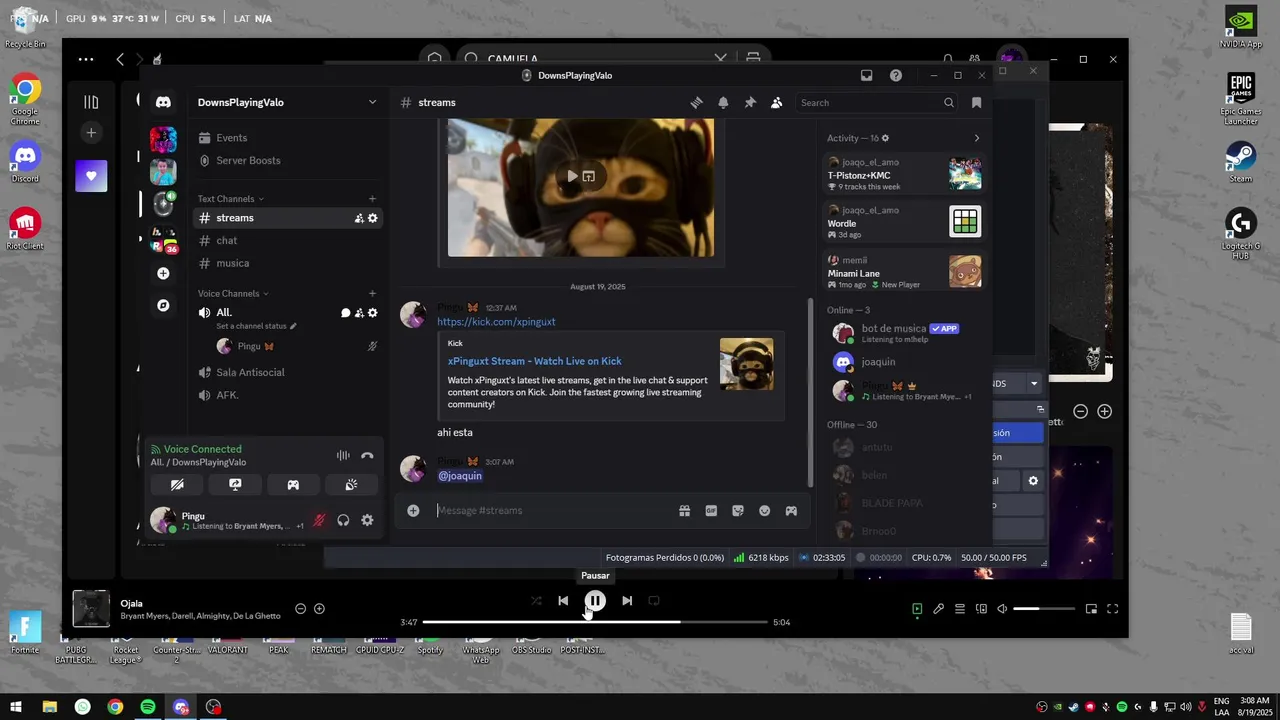Image resolution: width=1280 pixels, height=720 pixels.
Task: Open notification settings bell in channel header
Action: [723, 102]
